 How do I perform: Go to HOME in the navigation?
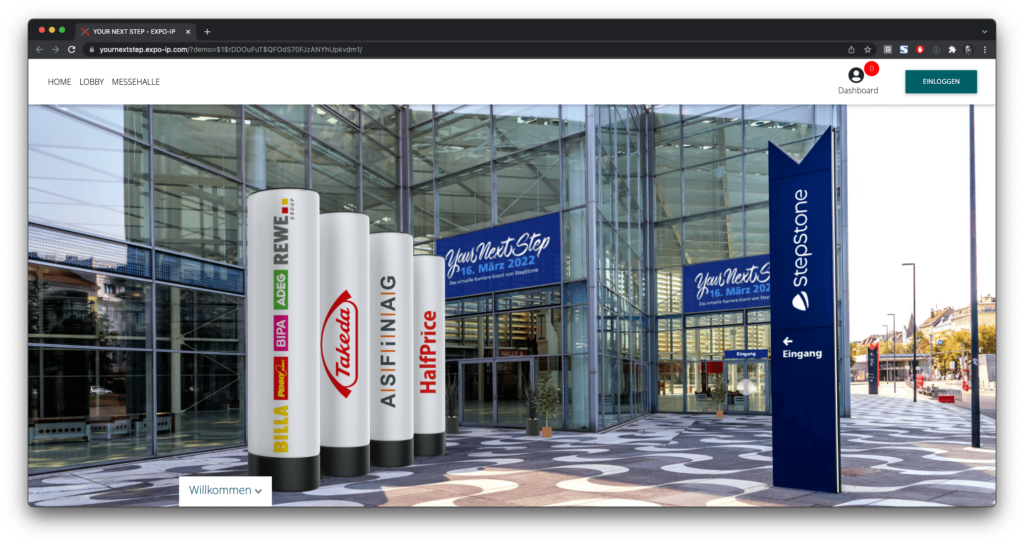click(x=59, y=82)
